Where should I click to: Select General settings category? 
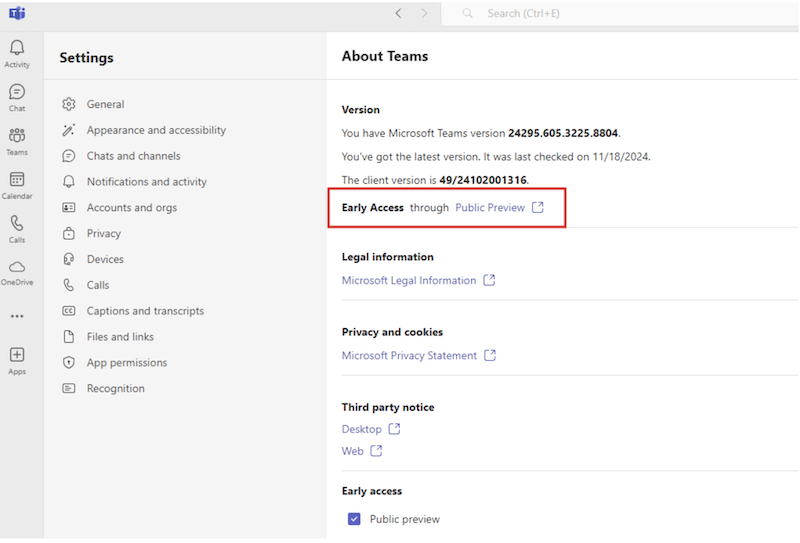105,104
